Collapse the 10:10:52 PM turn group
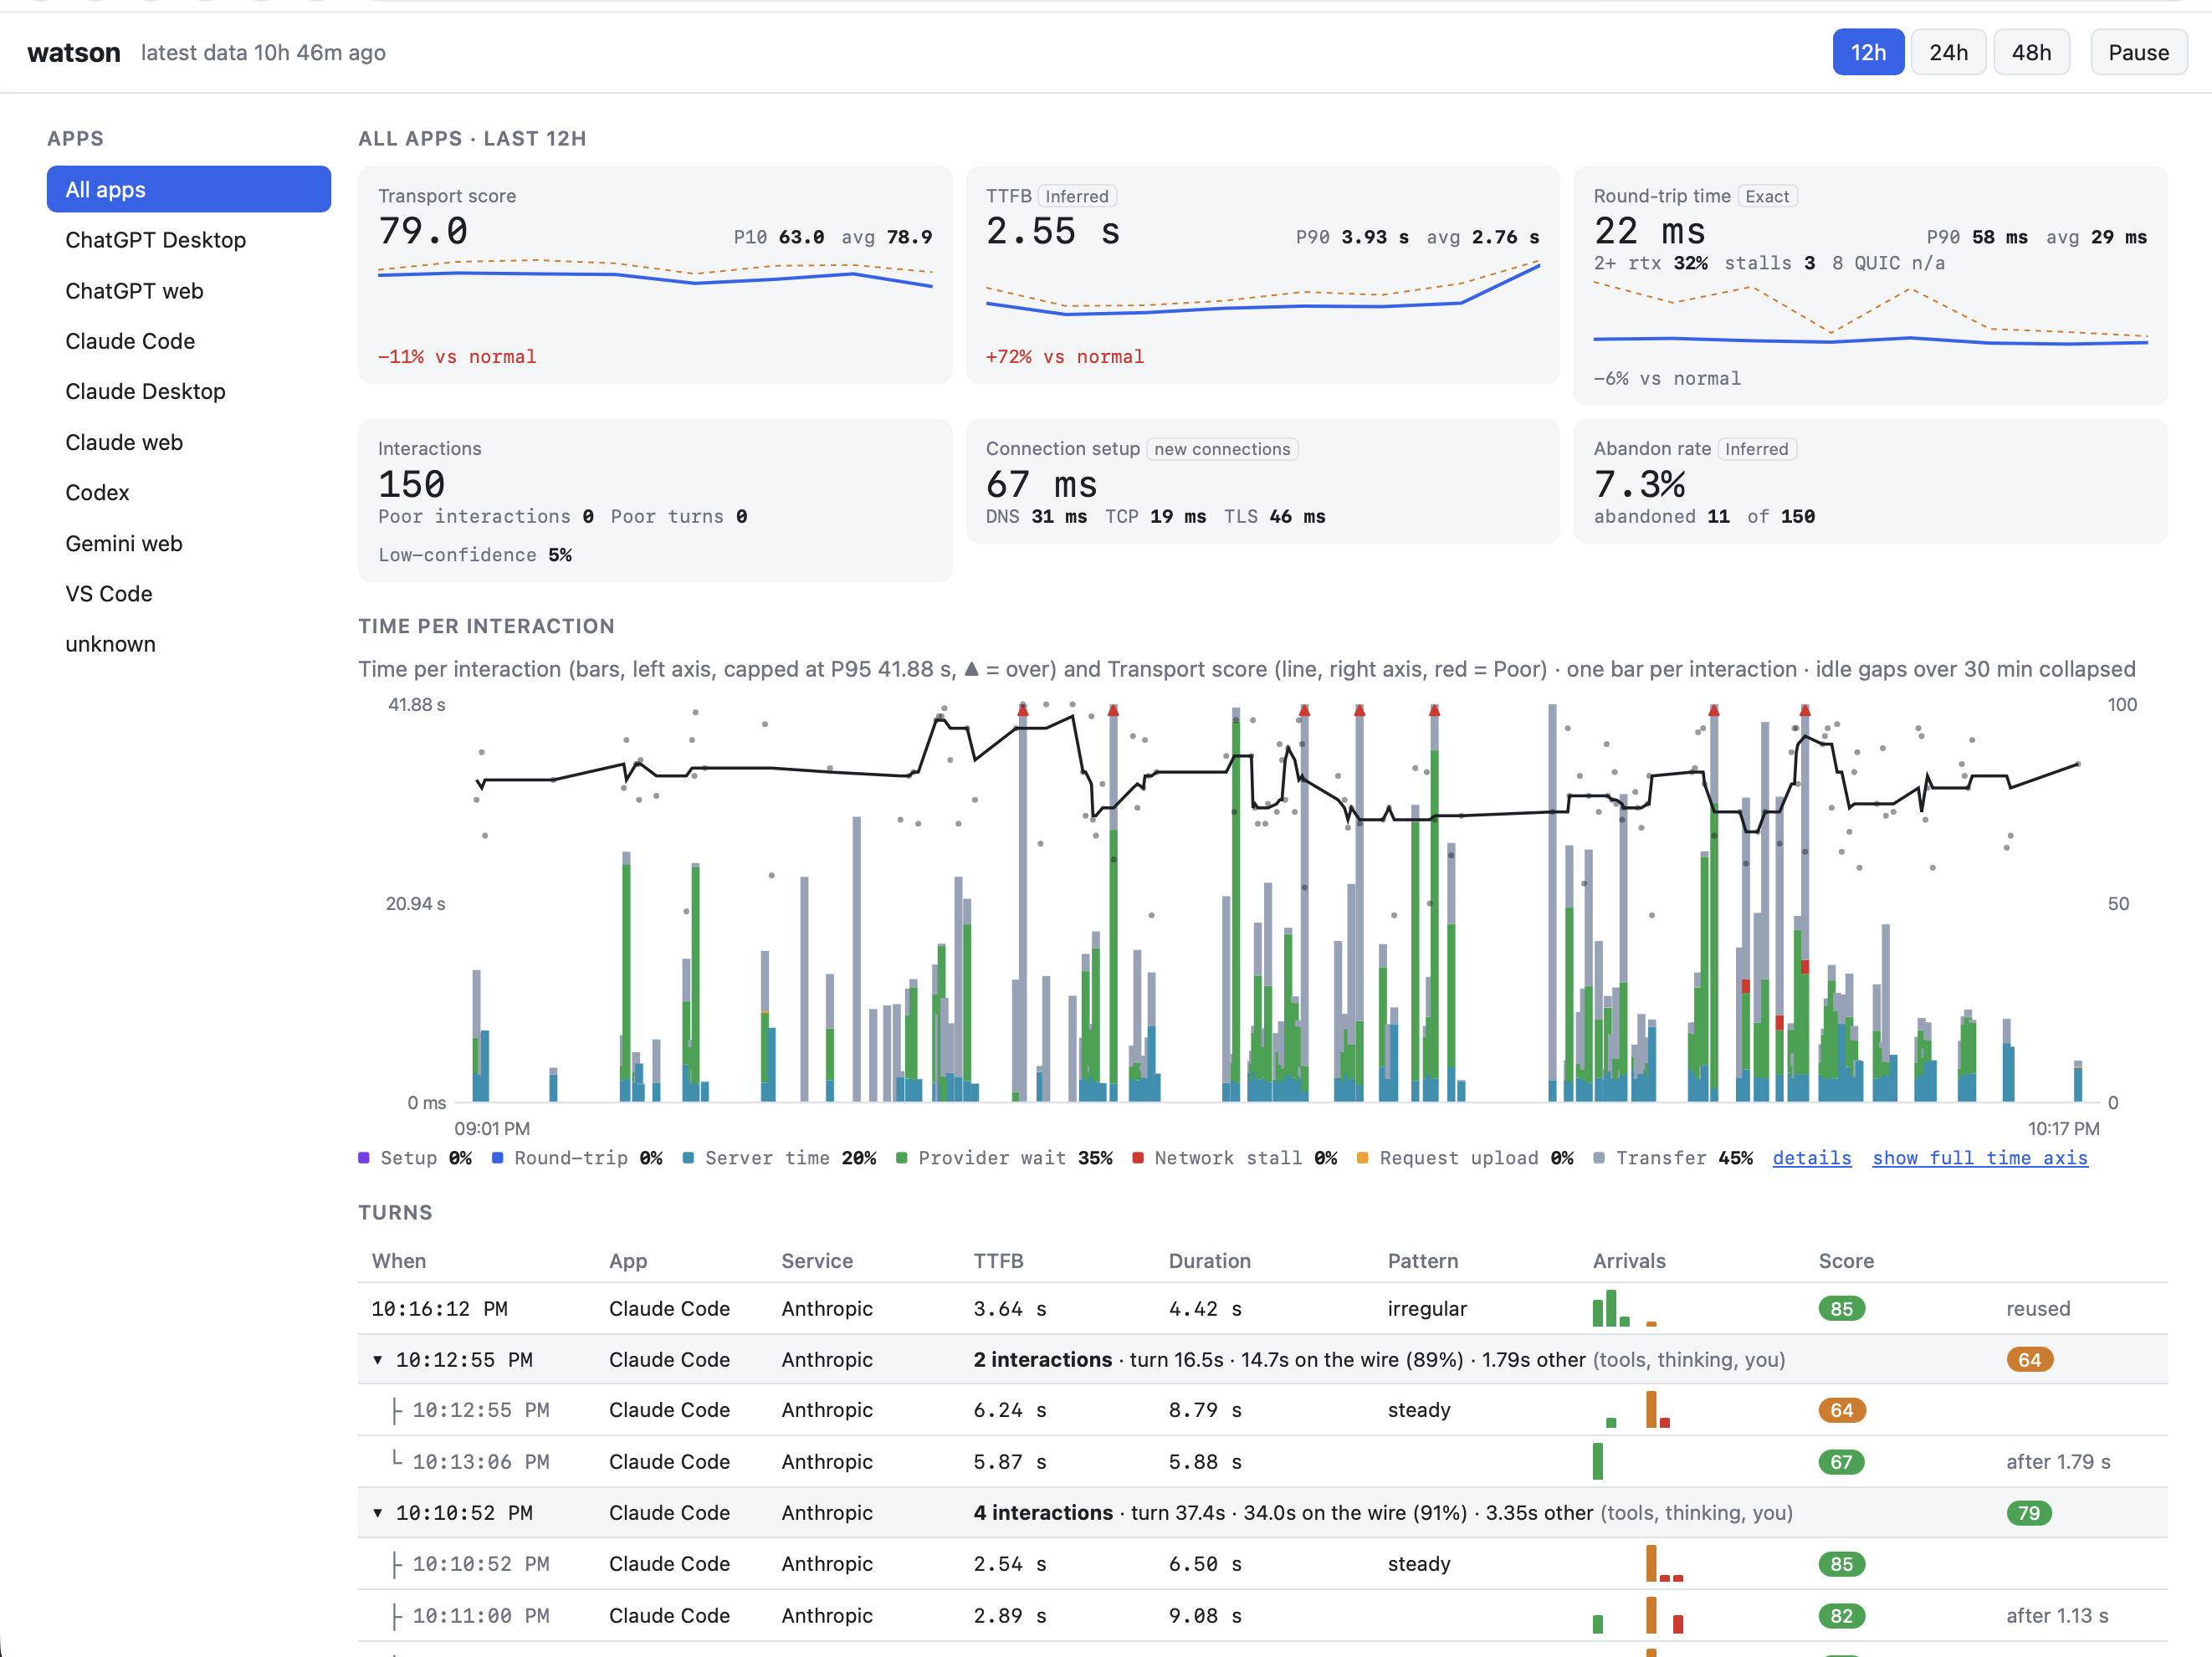This screenshot has width=2212, height=1657. click(x=377, y=1512)
